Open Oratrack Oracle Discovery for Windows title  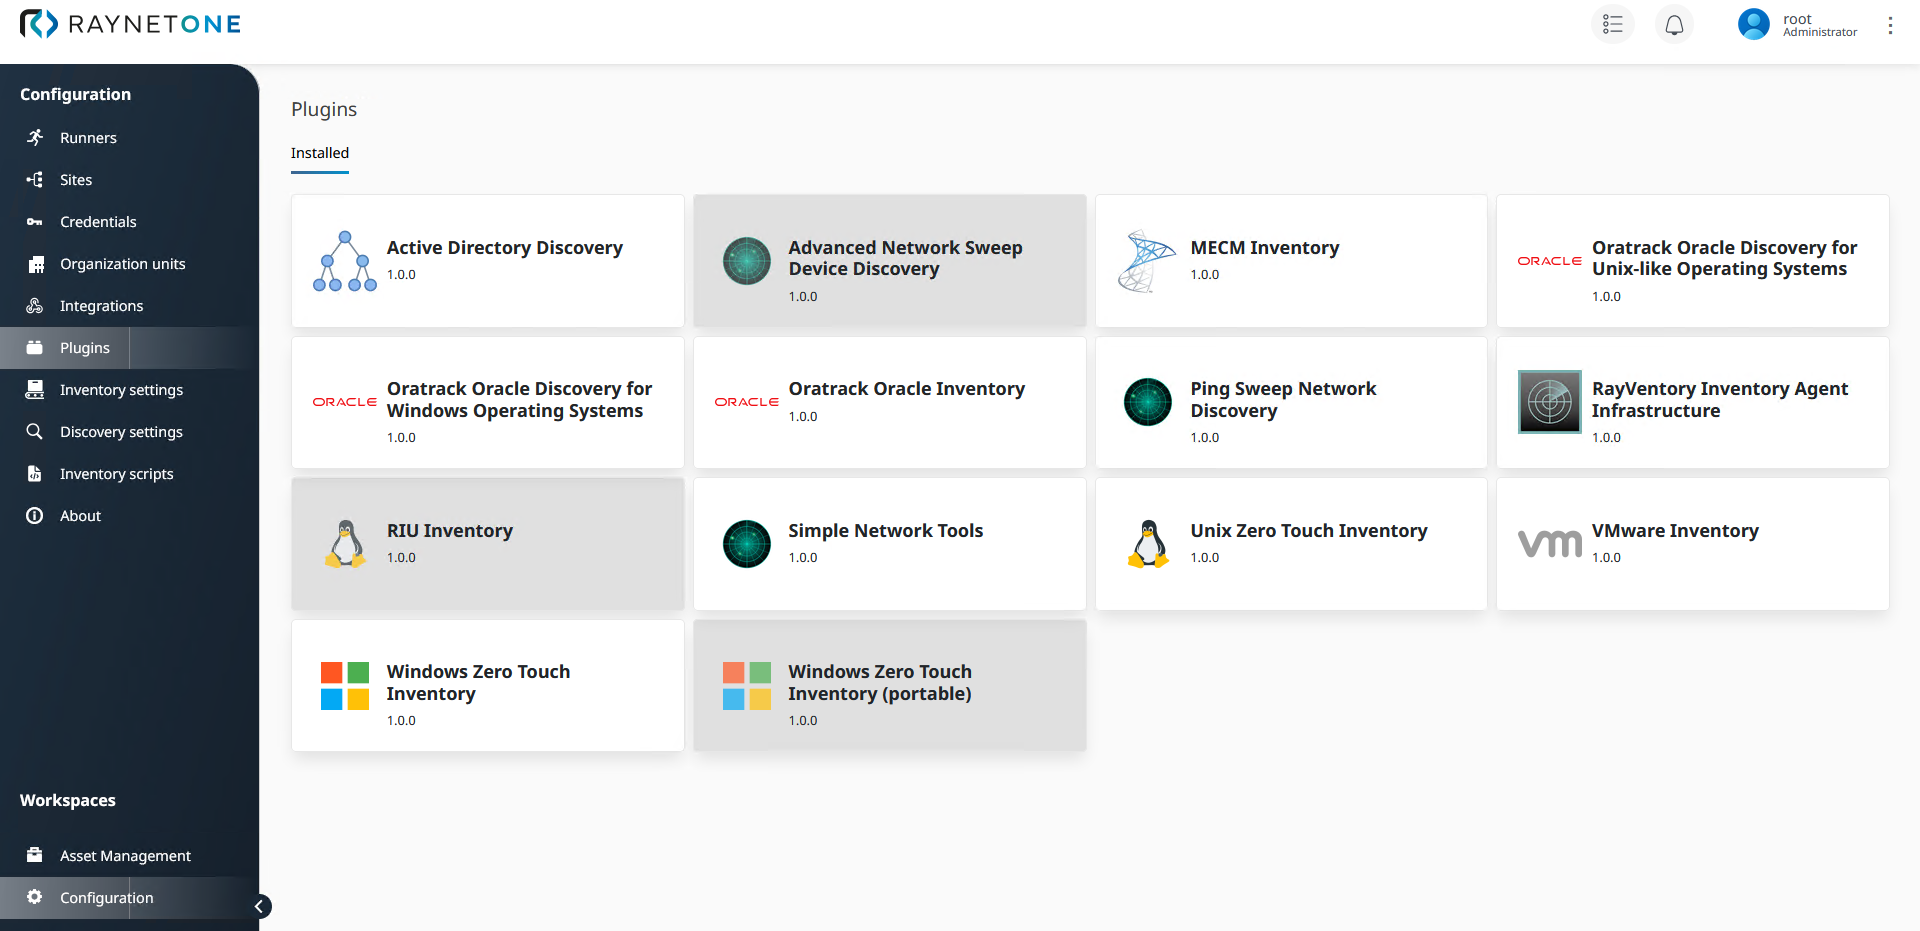(519, 399)
